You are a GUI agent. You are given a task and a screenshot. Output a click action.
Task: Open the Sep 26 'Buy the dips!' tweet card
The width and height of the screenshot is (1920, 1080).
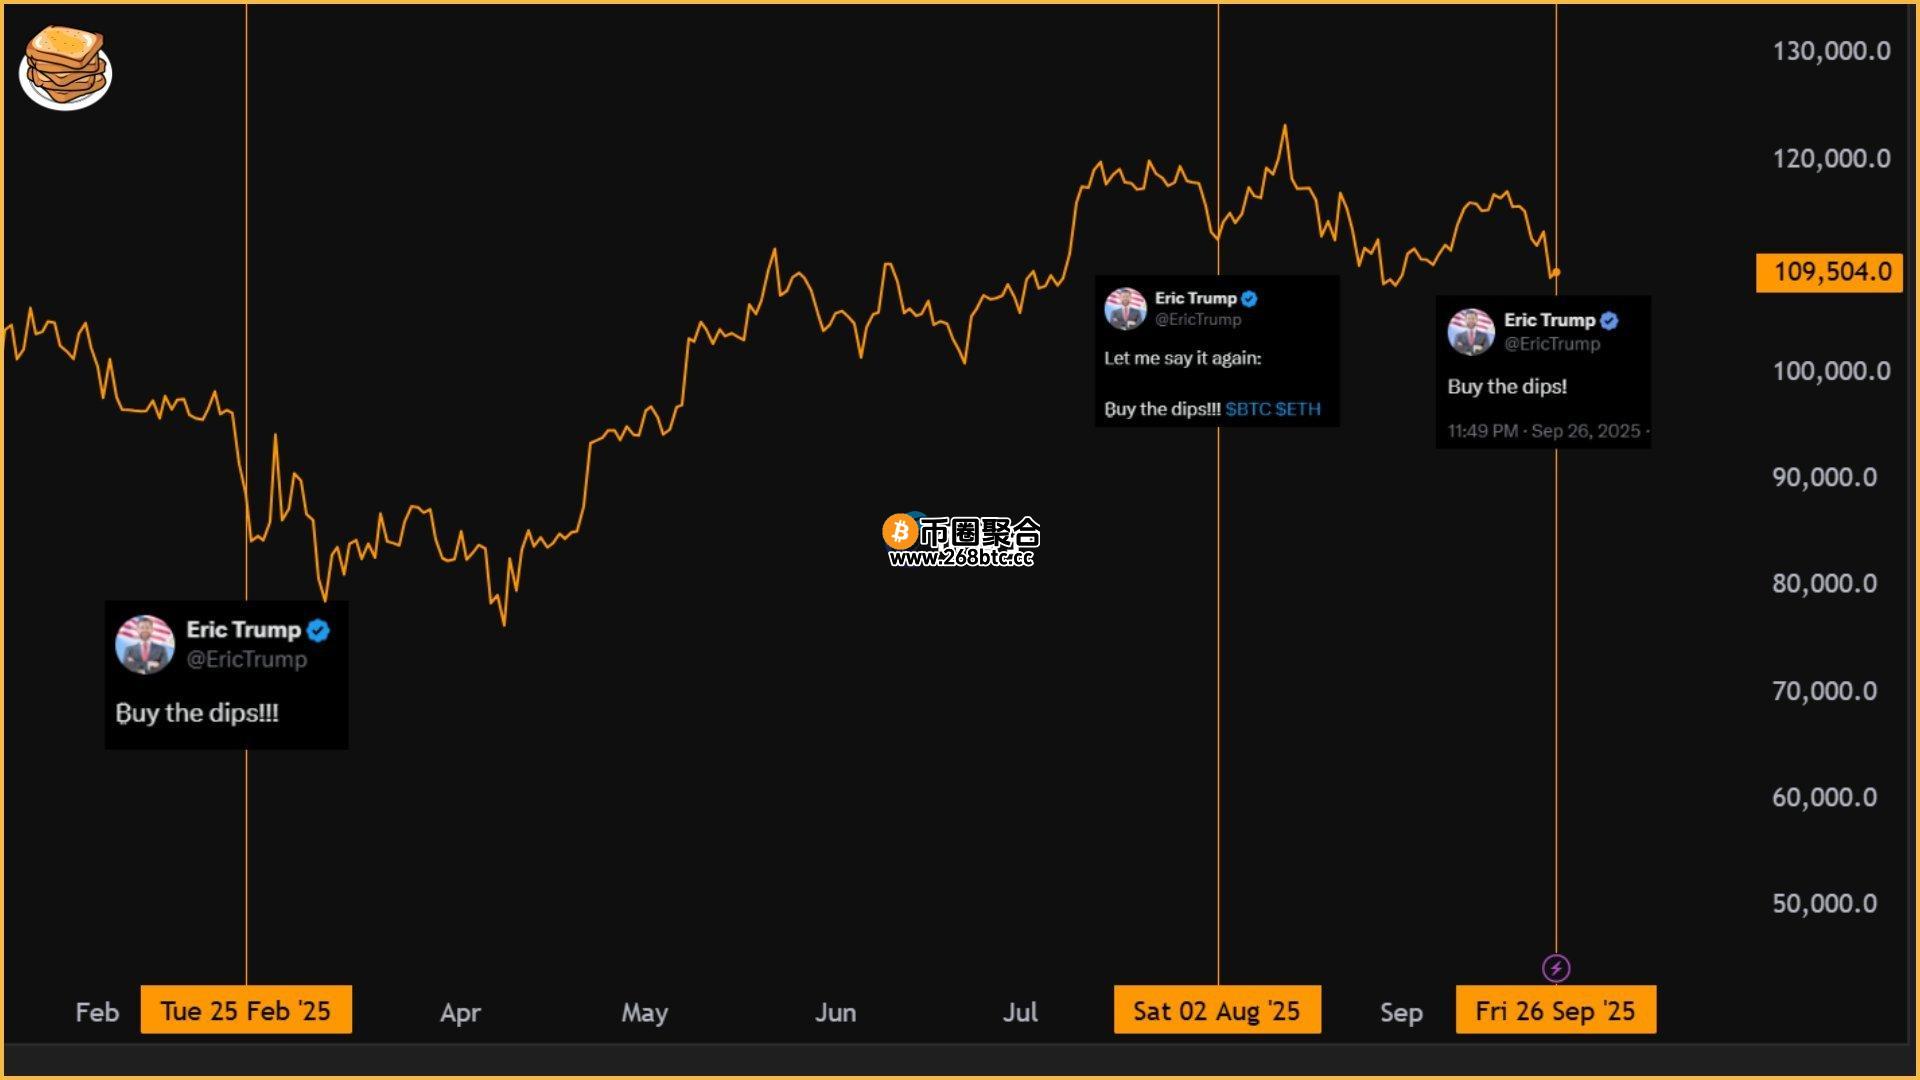(x=1543, y=372)
